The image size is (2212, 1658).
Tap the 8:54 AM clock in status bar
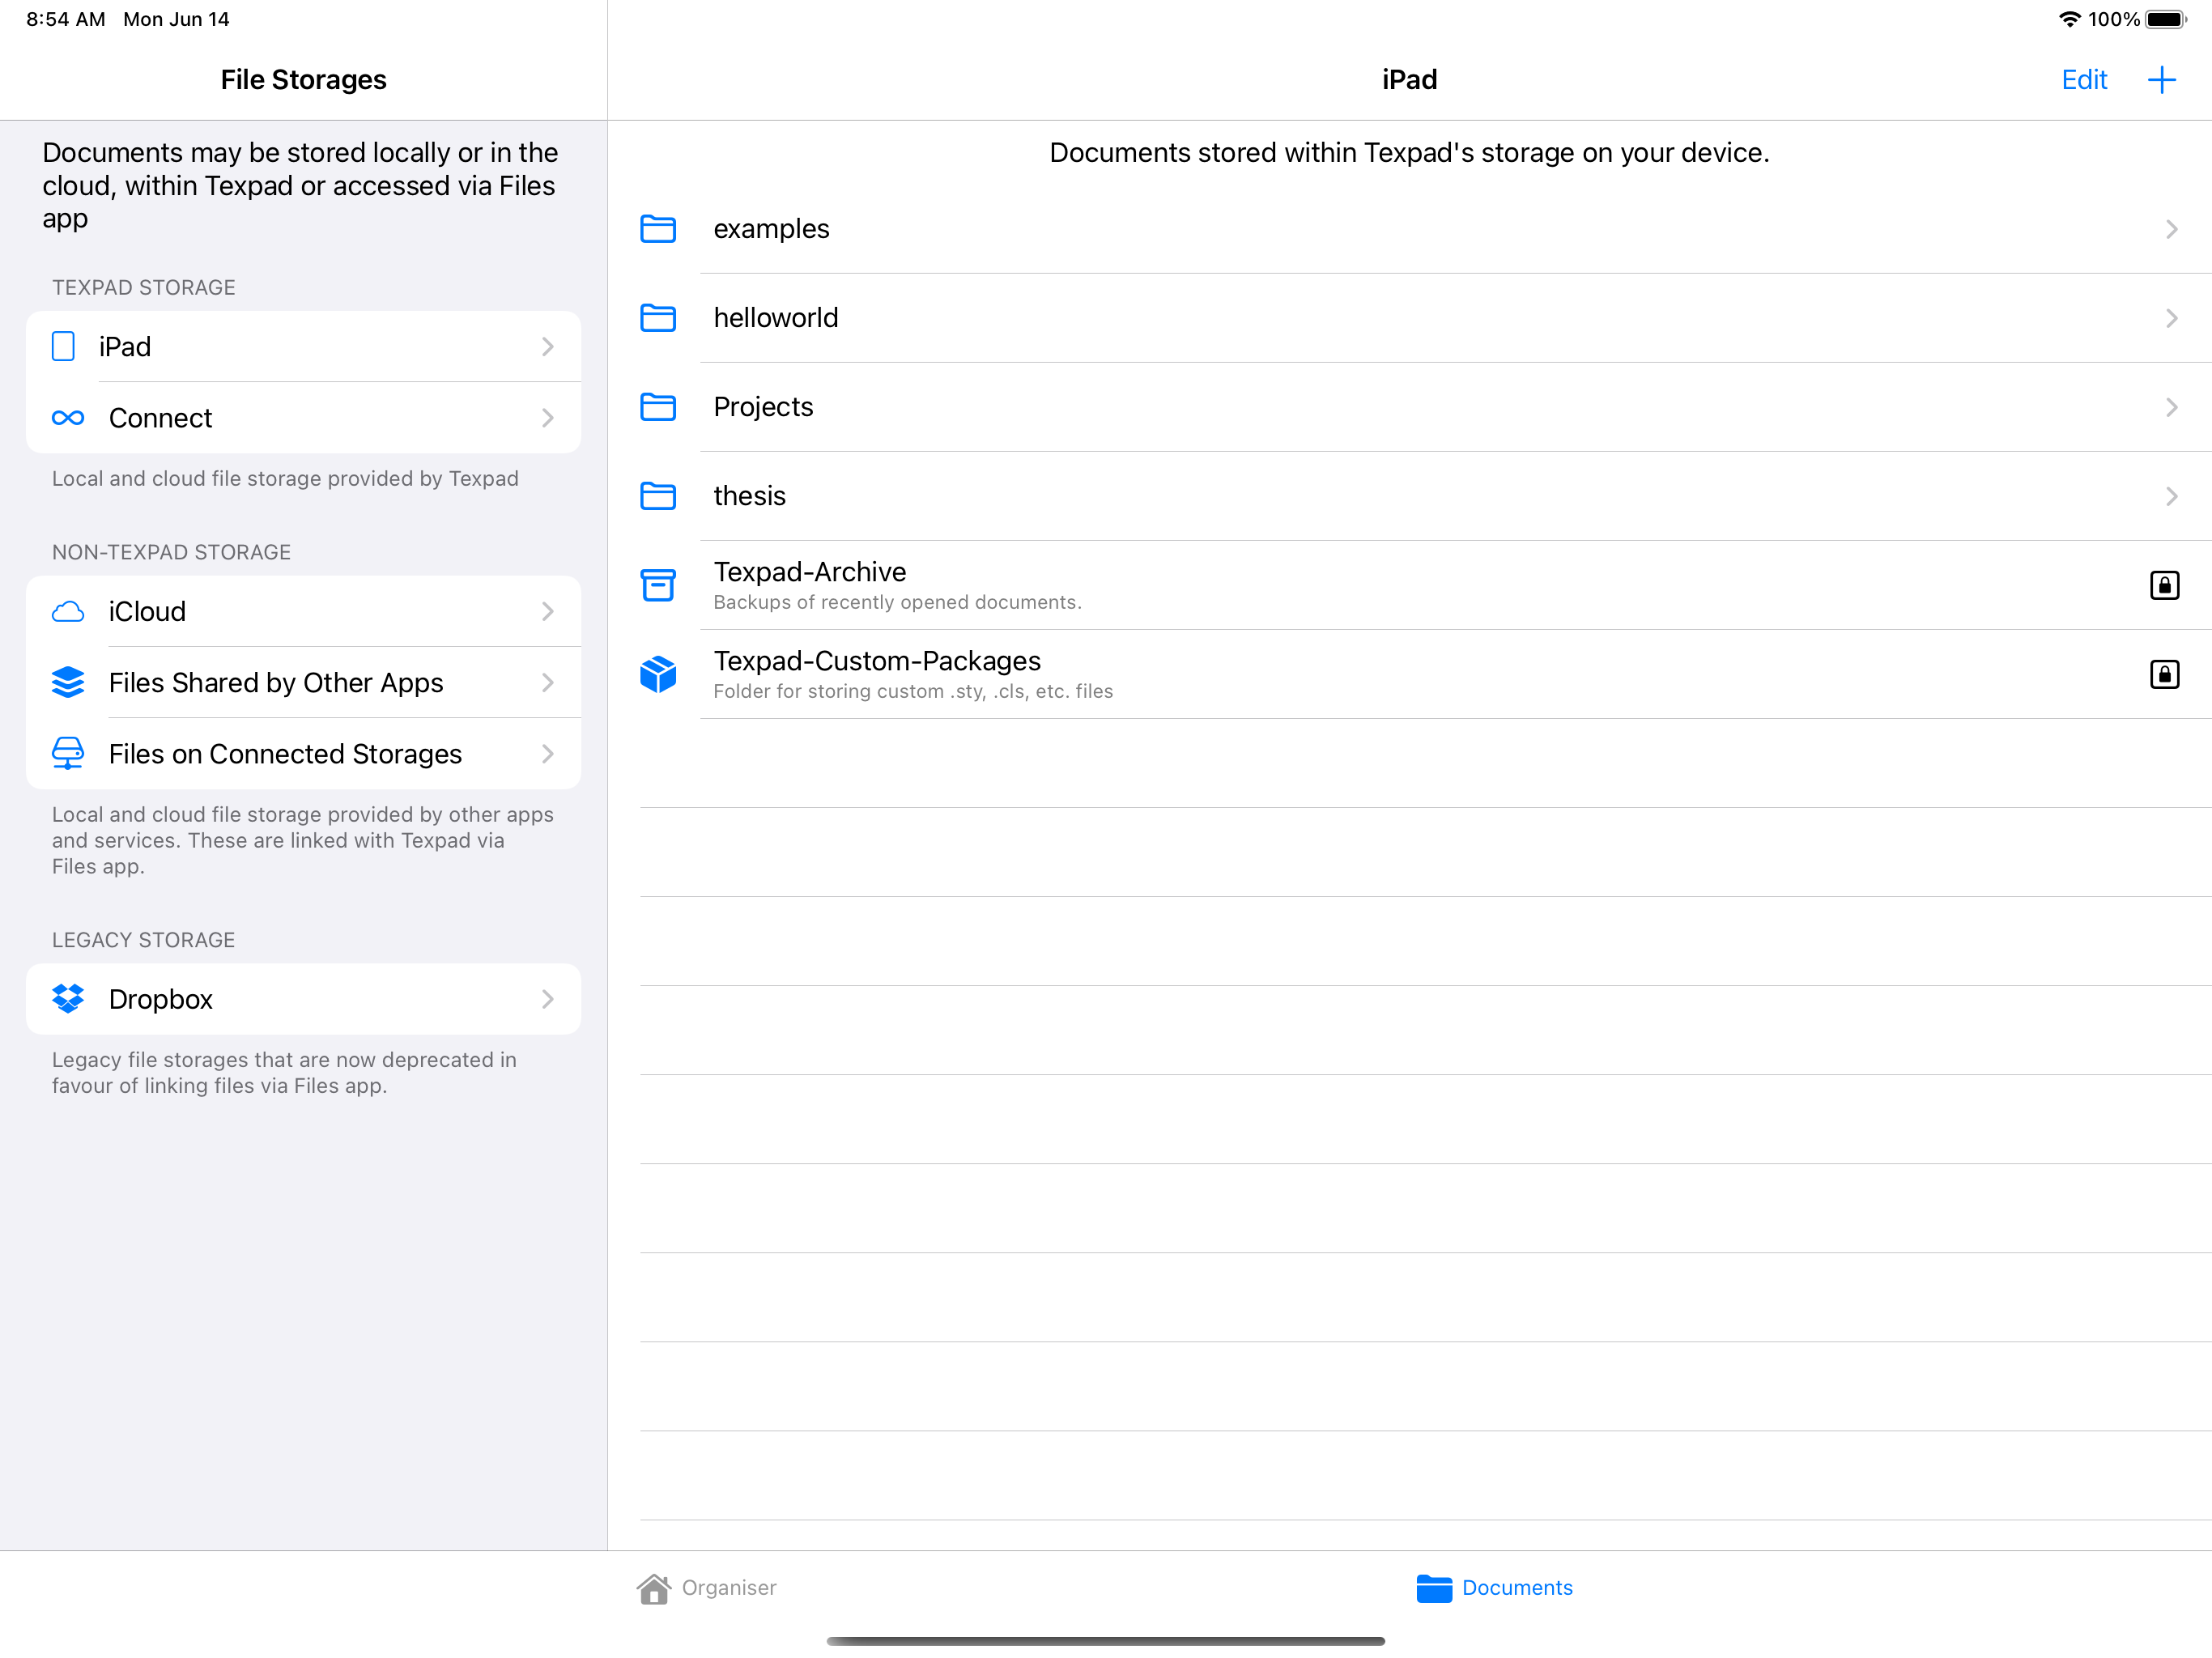click(x=65, y=19)
